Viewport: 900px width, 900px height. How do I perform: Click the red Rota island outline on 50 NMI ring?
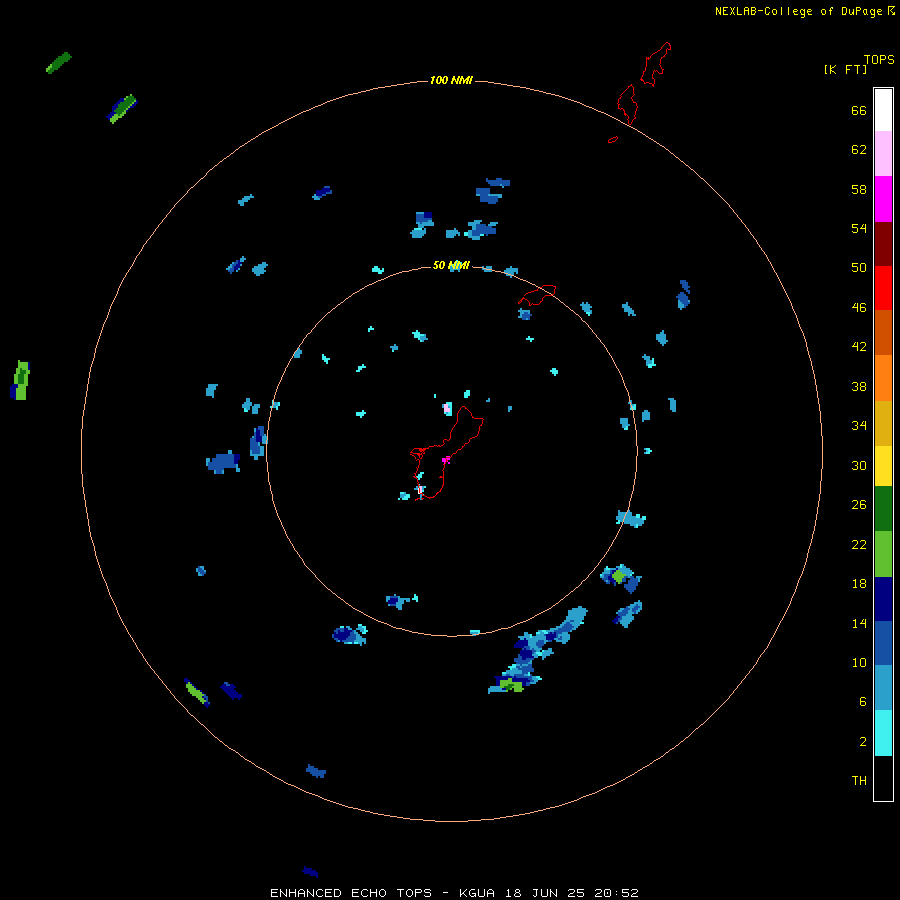(x=537, y=294)
